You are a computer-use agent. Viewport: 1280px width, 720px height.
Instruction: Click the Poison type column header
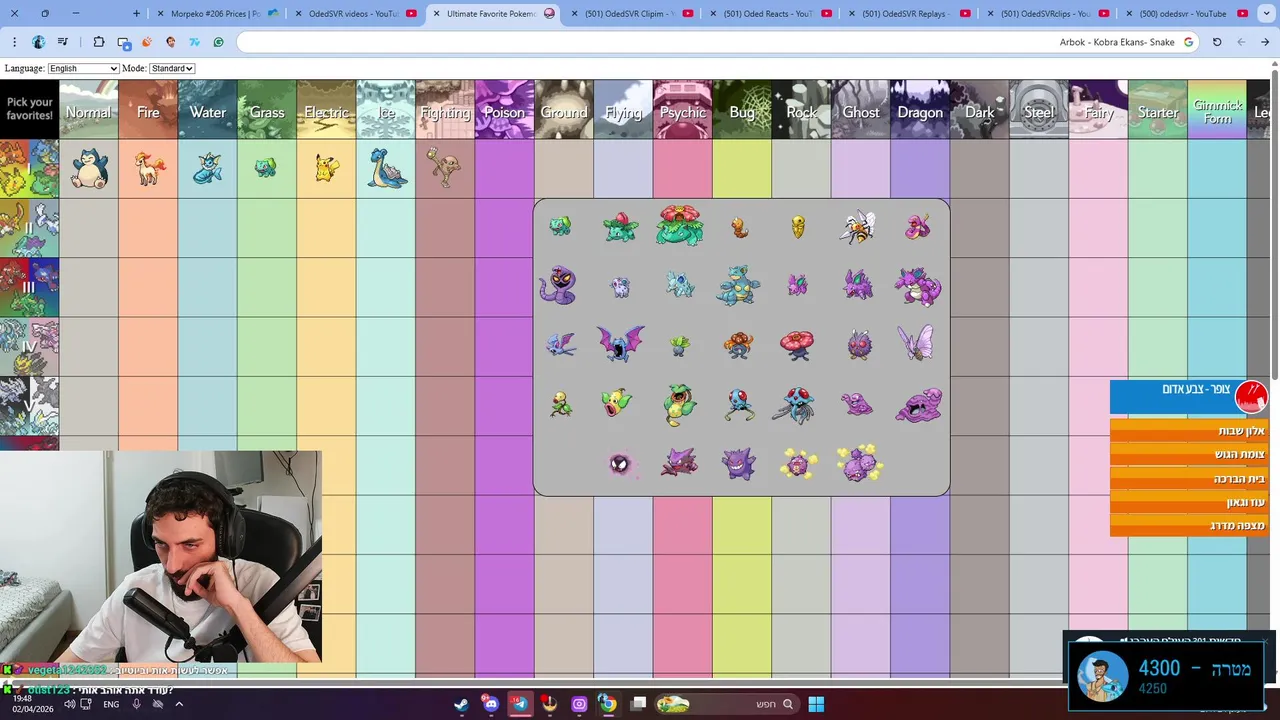tap(504, 110)
